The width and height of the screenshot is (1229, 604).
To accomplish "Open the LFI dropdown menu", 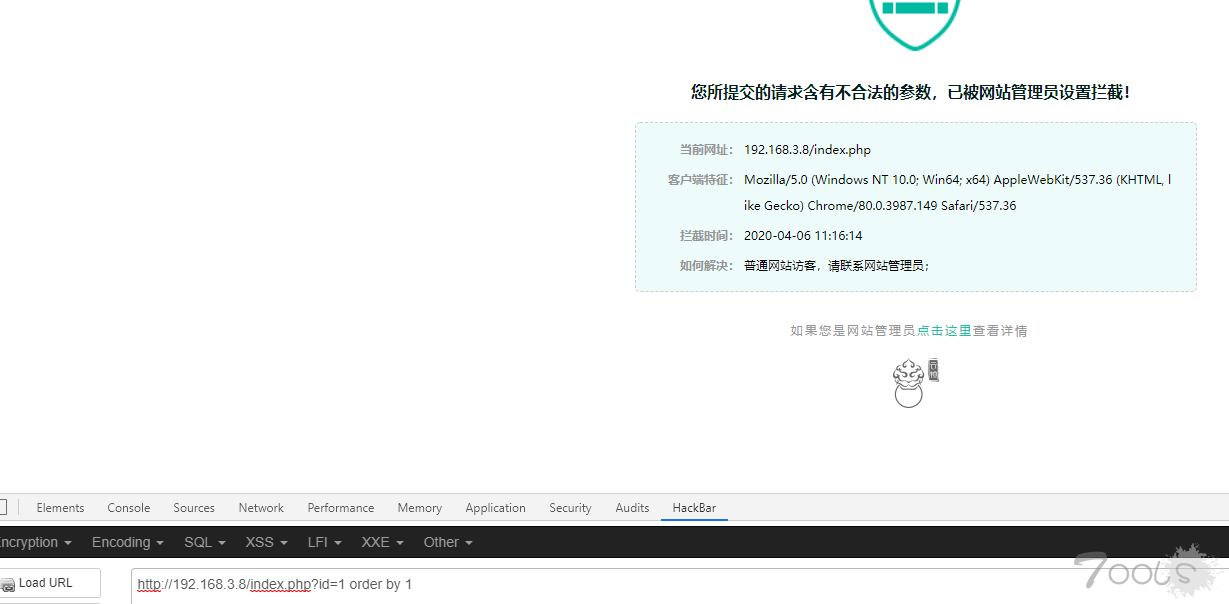I will click(x=324, y=542).
